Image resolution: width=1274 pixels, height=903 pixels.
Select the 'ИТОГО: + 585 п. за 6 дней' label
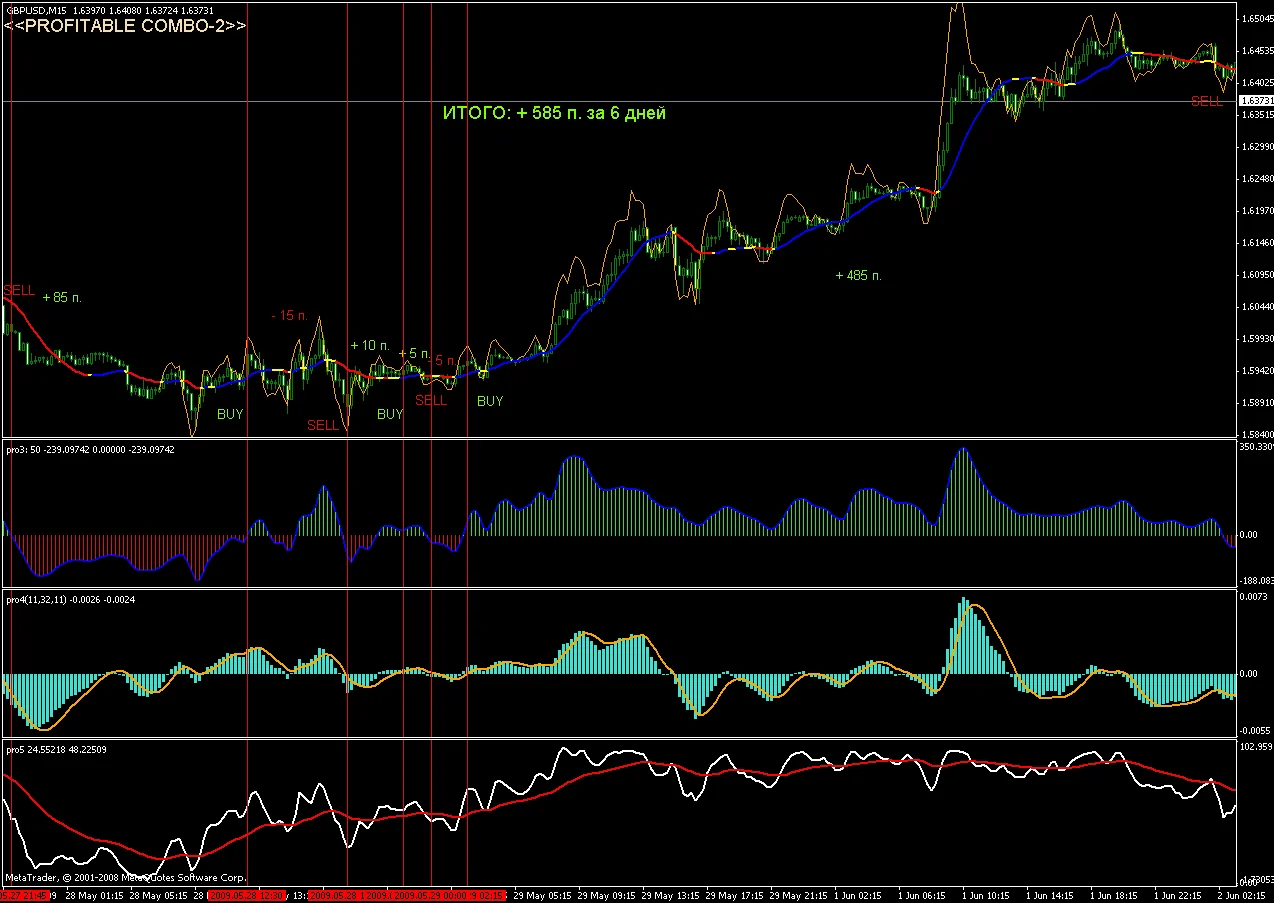[x=554, y=113]
